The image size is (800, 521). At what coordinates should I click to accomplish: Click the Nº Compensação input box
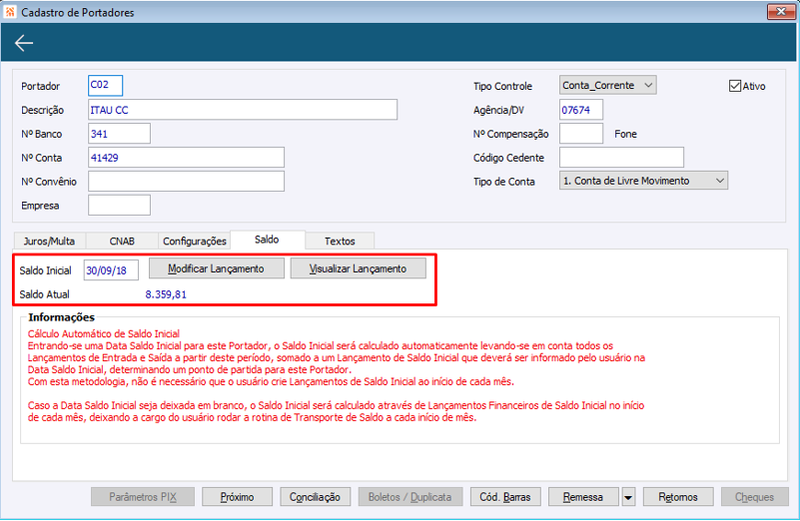581,134
